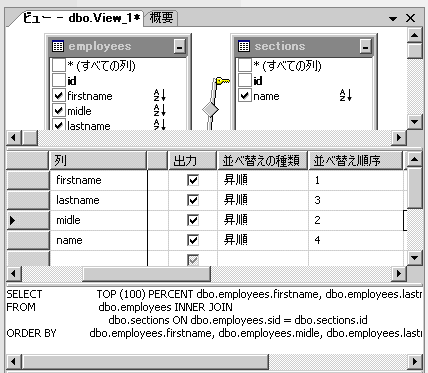Select the diamond join symbol between tables
Screen dimensions: 428x373
click(210, 110)
